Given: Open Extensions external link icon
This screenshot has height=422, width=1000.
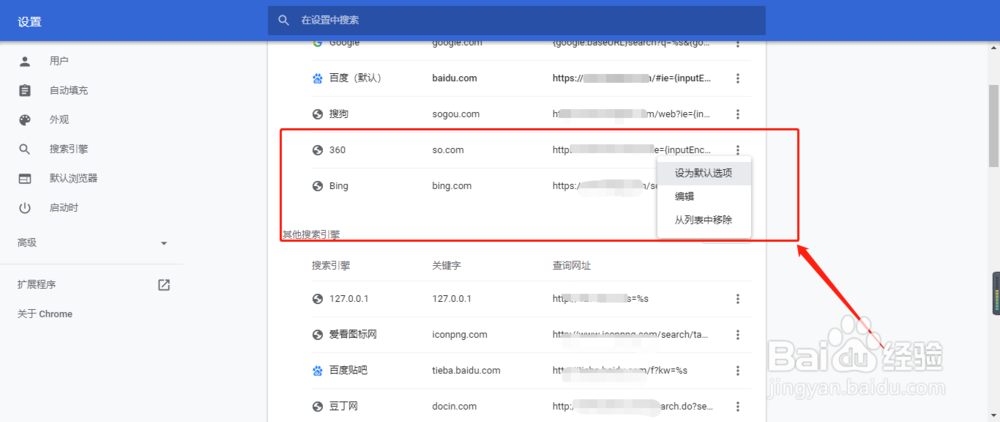Looking at the screenshot, I should (x=164, y=285).
